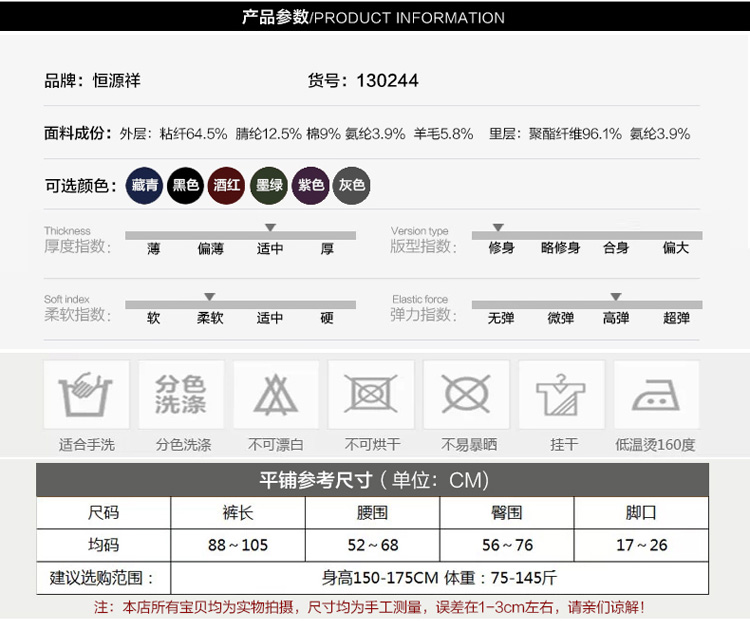Image resolution: width=750 pixels, height=621 pixels.
Task: Select the 灰色 gray color swatch
Action: [x=352, y=185]
